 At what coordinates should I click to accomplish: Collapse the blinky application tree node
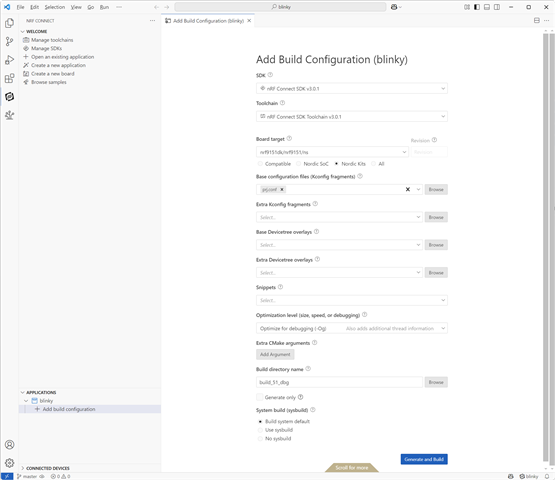point(26,401)
